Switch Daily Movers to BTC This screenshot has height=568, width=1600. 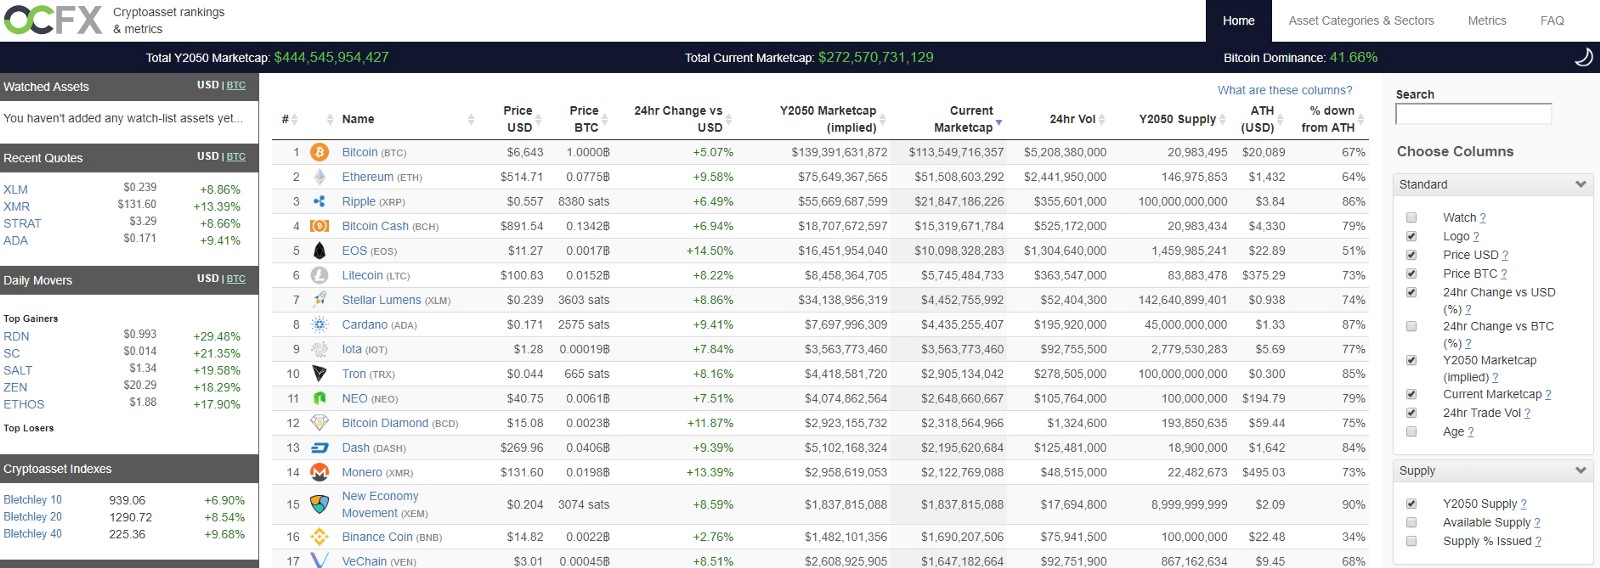point(236,279)
